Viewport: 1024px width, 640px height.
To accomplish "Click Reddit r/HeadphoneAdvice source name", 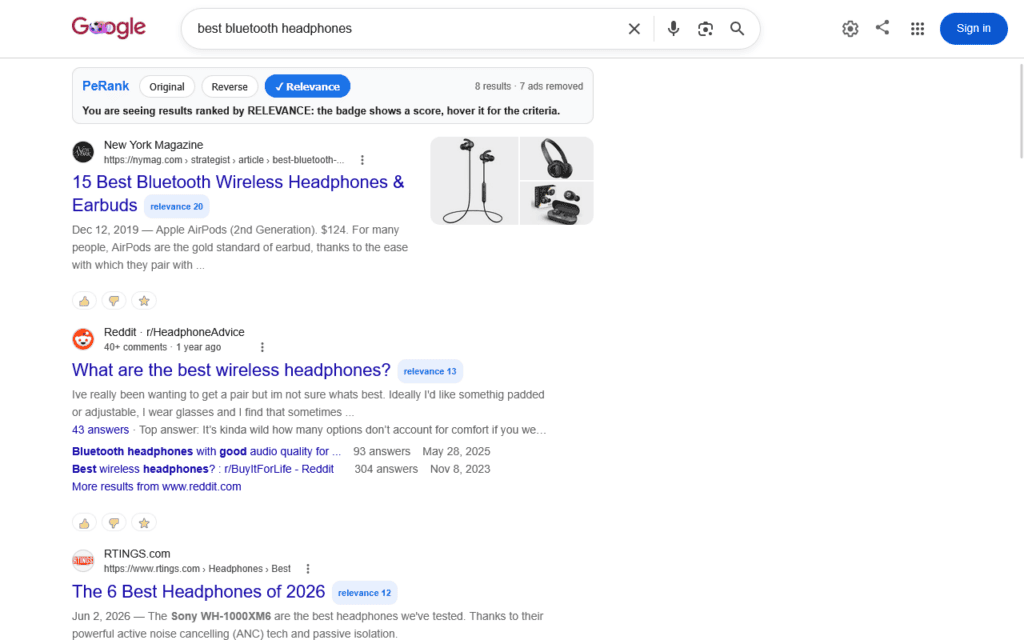I will (174, 332).
